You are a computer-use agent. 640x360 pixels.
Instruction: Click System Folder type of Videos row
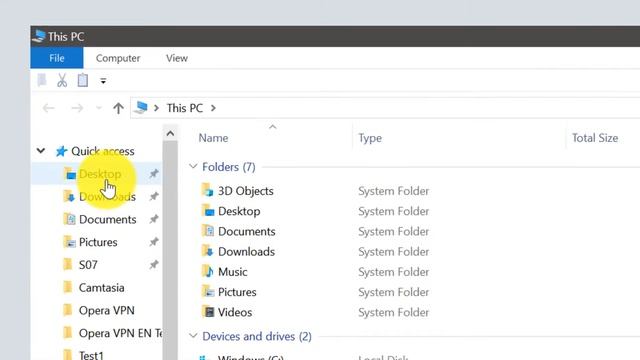(x=393, y=312)
